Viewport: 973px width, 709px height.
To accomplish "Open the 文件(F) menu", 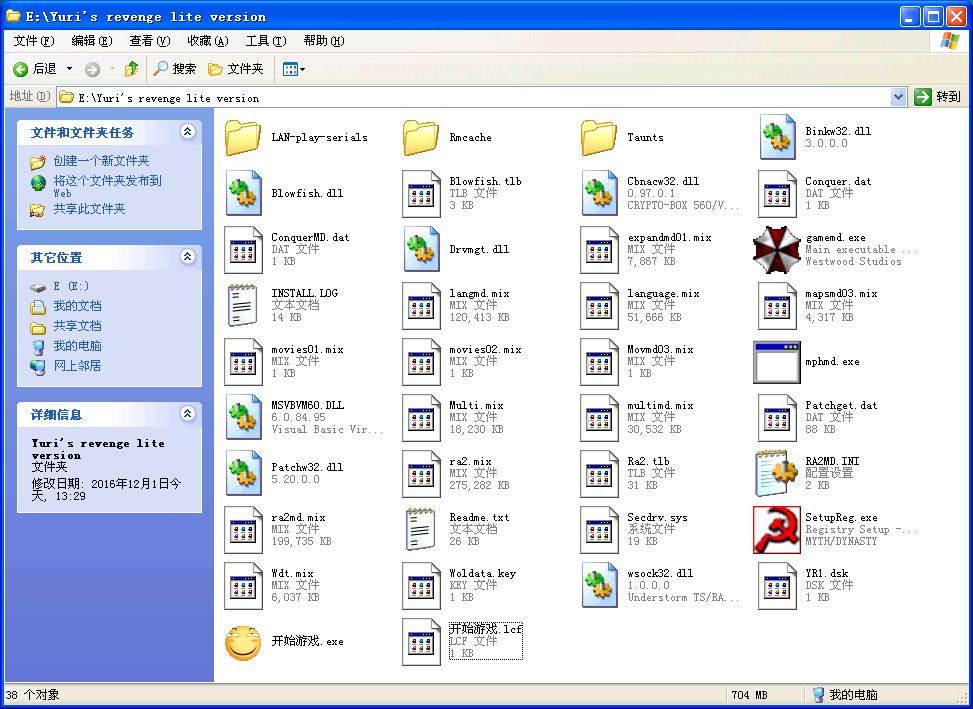I will pyautogui.click(x=34, y=41).
